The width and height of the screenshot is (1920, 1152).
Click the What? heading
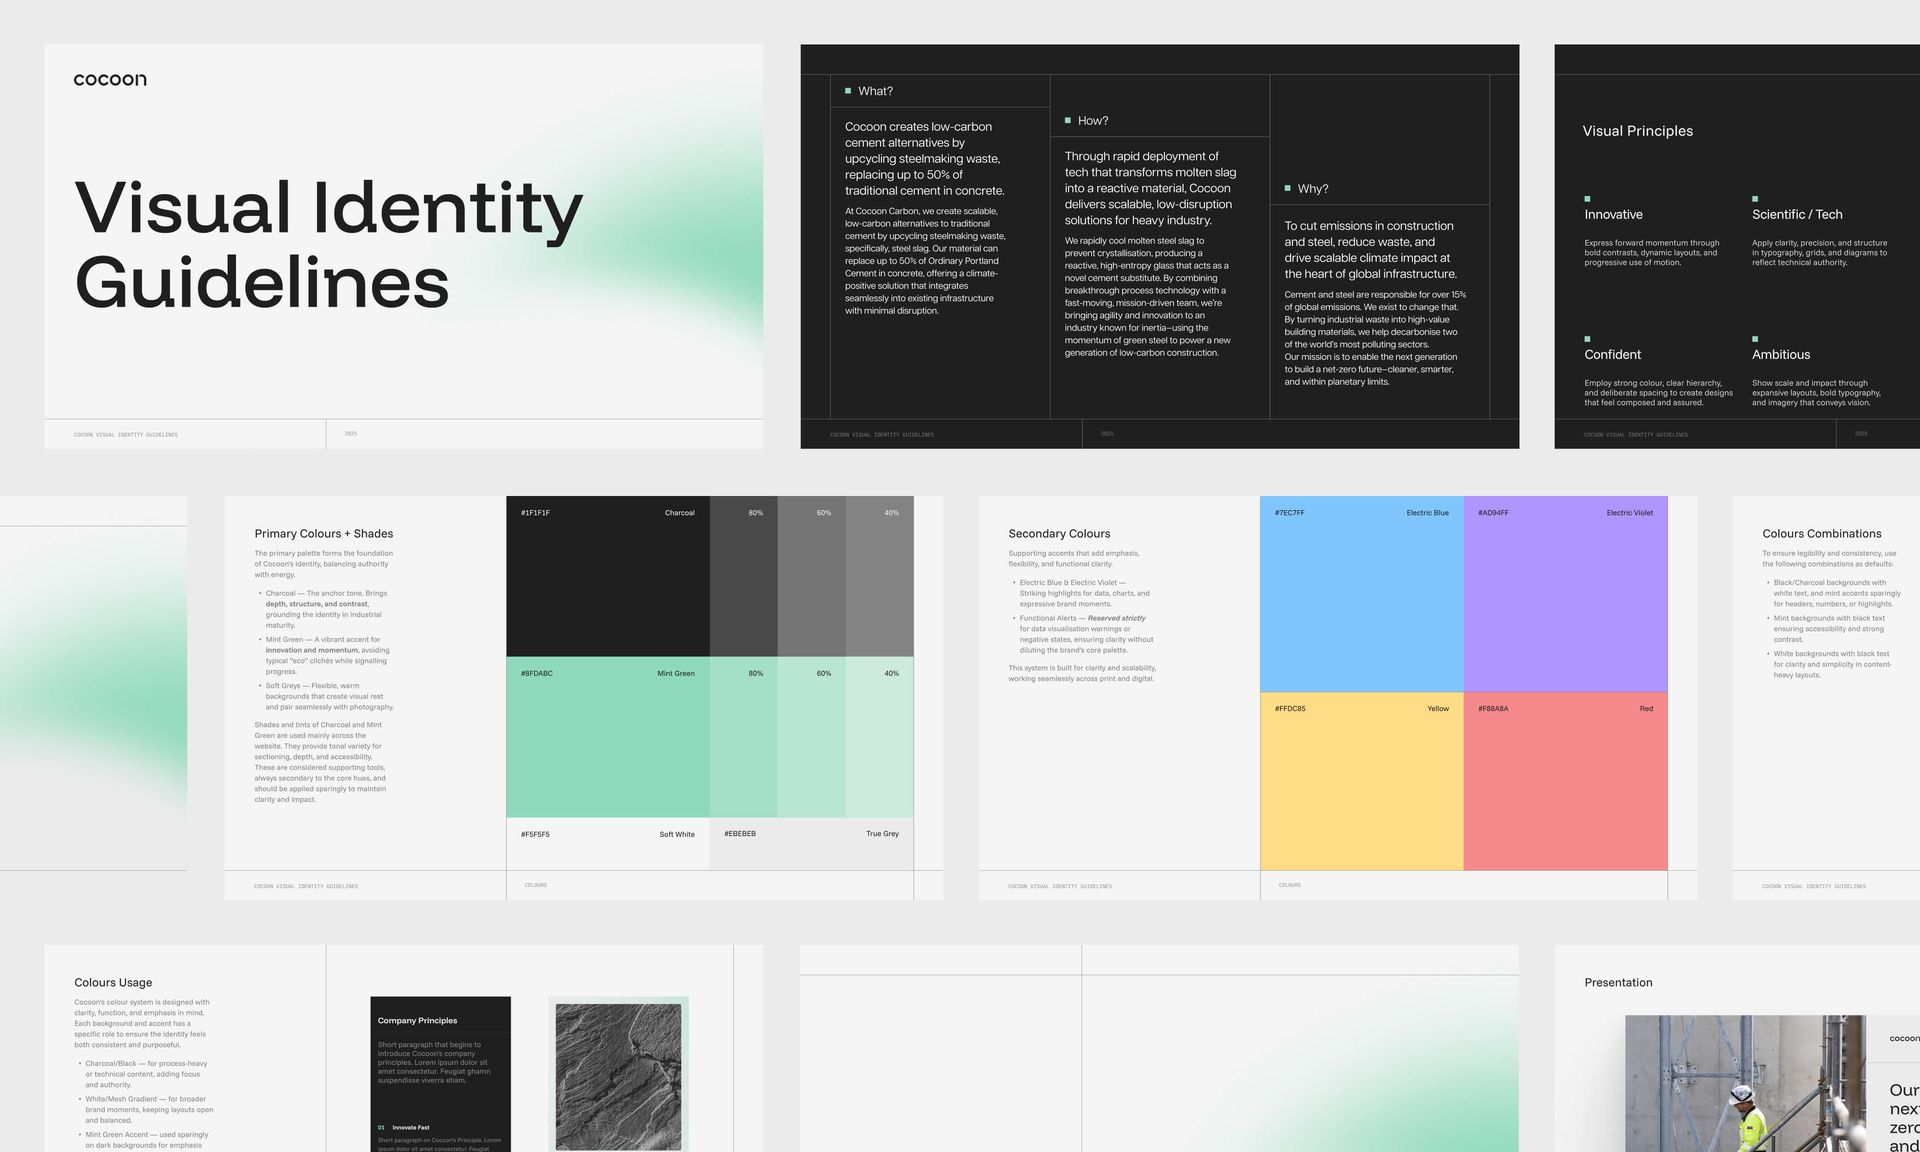(875, 91)
